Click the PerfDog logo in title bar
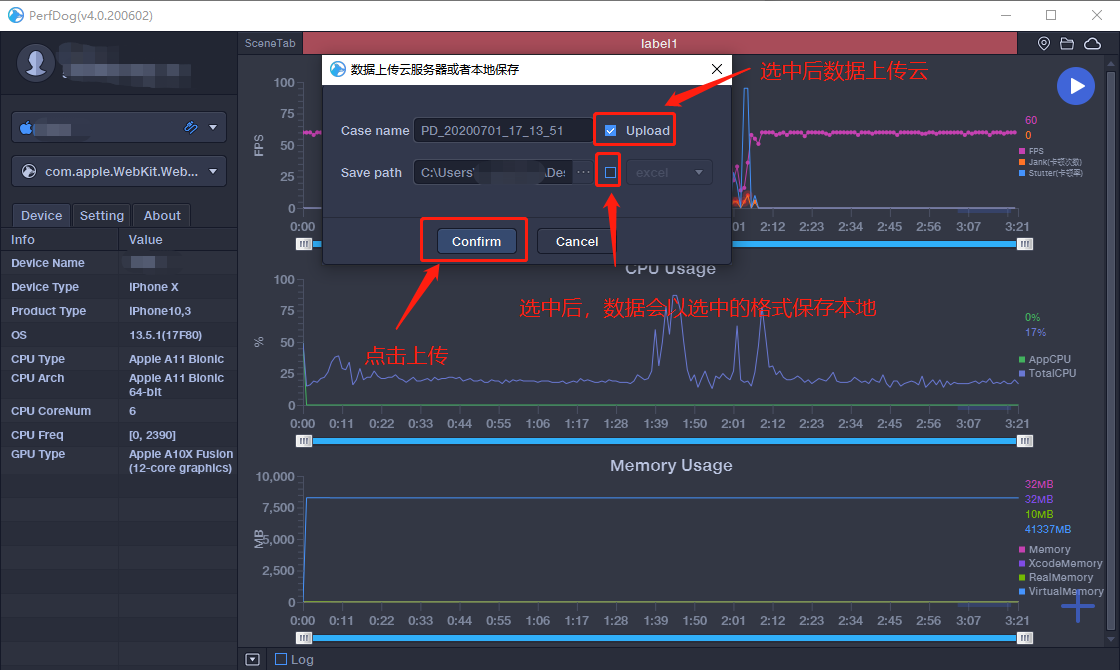This screenshot has width=1120, height=670. (16, 15)
